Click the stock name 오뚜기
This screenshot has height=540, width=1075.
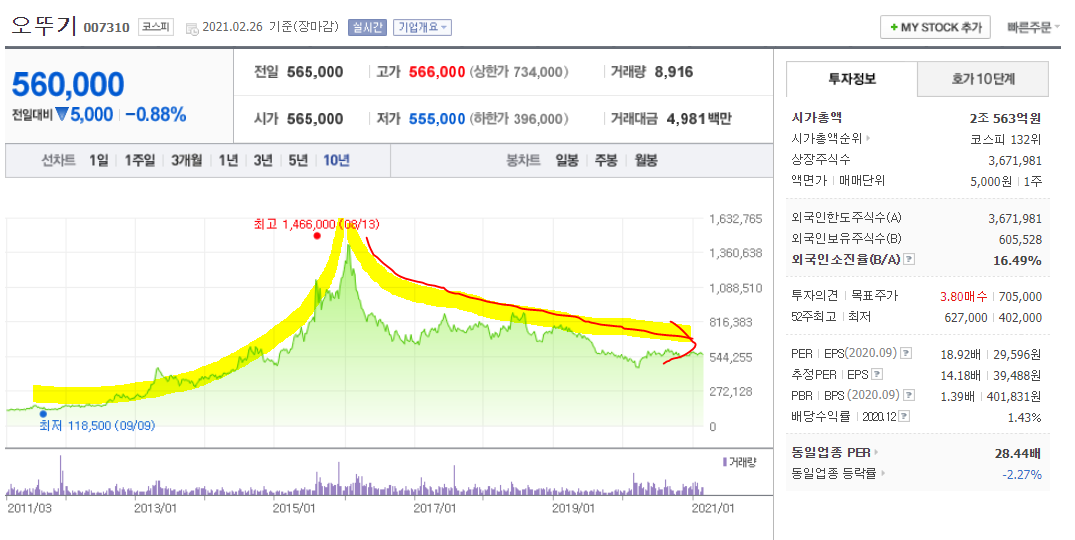(x=43, y=25)
